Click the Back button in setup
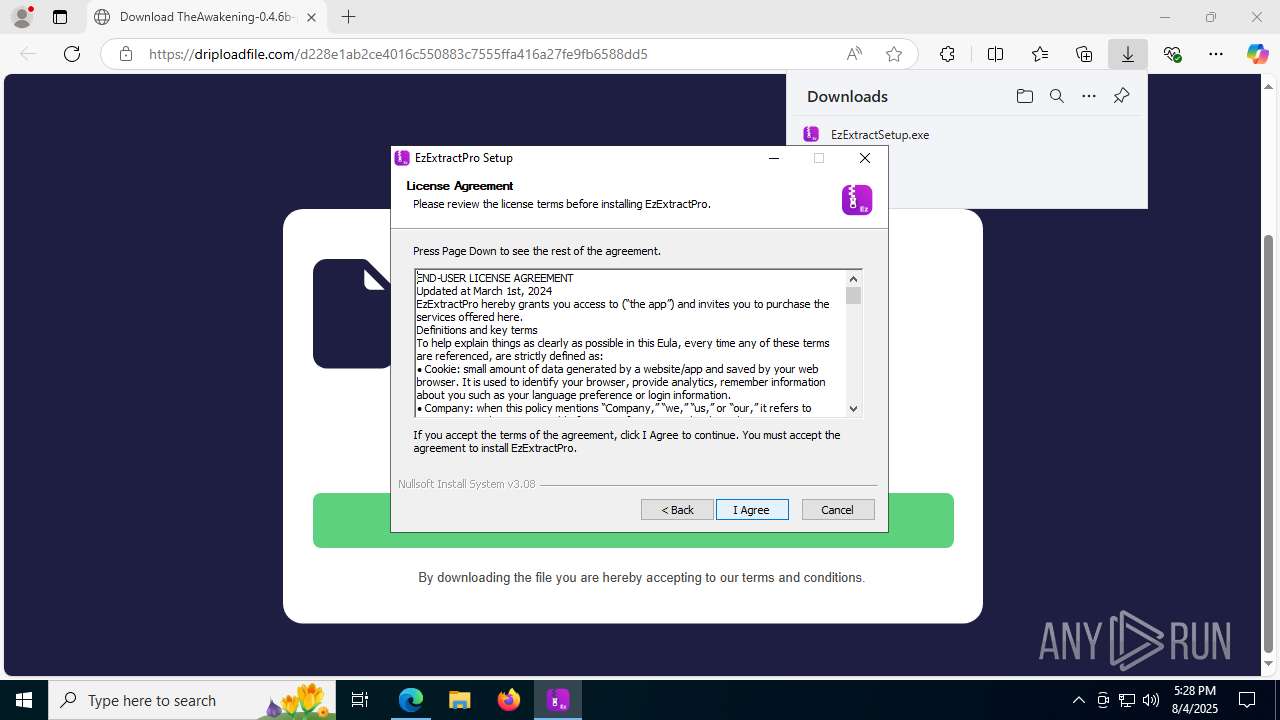The image size is (1280, 720). pyautogui.click(x=677, y=510)
